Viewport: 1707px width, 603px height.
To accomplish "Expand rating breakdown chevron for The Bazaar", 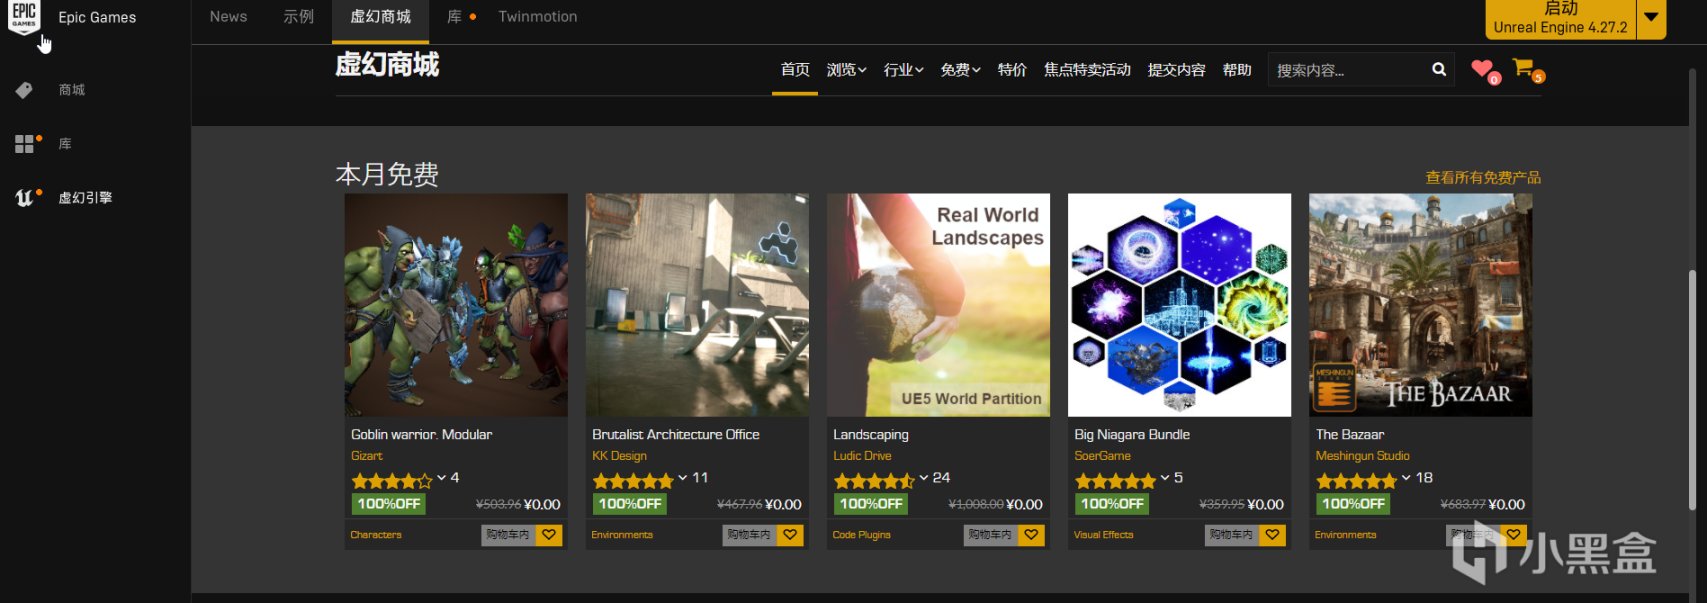I will [x=1405, y=478].
